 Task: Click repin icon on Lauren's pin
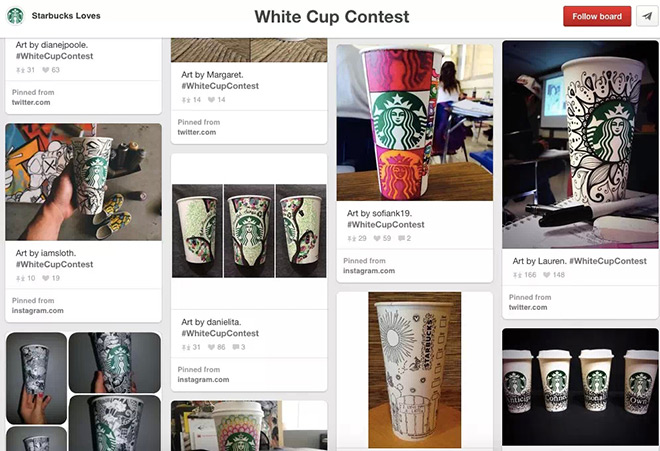(x=517, y=275)
